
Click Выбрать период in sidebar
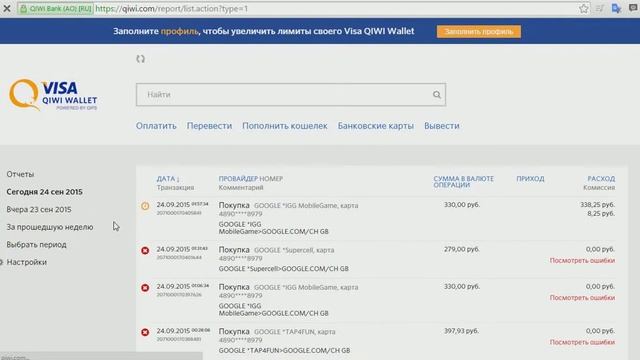coord(36,244)
